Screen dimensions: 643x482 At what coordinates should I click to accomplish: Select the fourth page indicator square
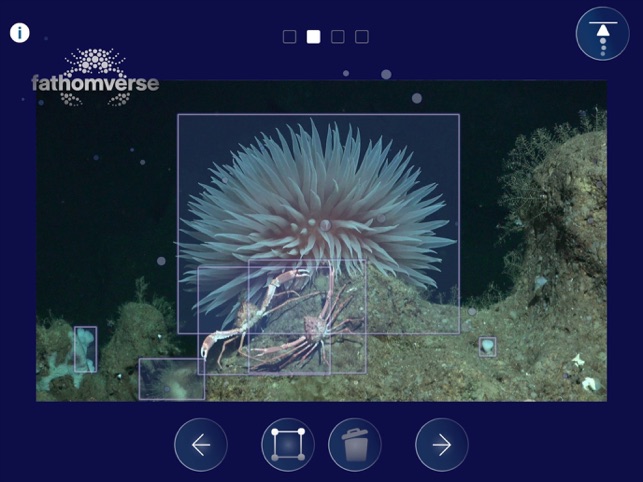(362, 37)
